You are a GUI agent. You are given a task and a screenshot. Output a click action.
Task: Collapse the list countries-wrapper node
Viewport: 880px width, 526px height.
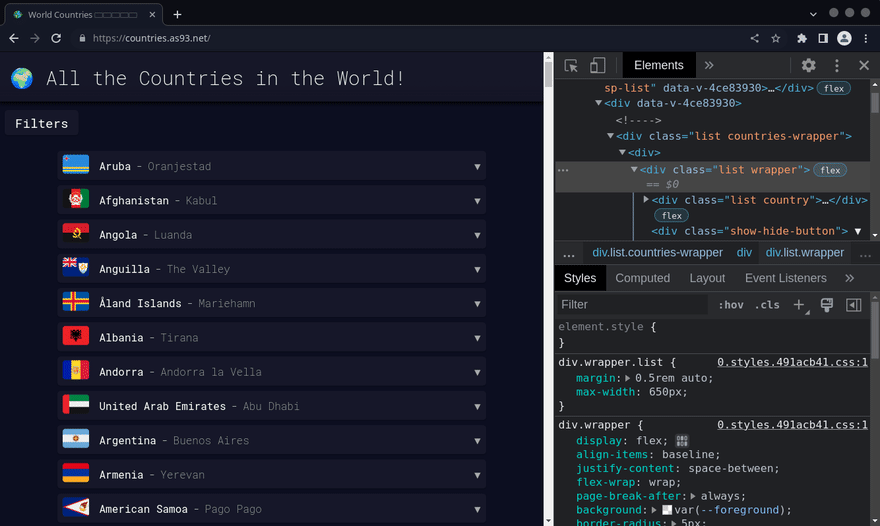click(x=610, y=136)
